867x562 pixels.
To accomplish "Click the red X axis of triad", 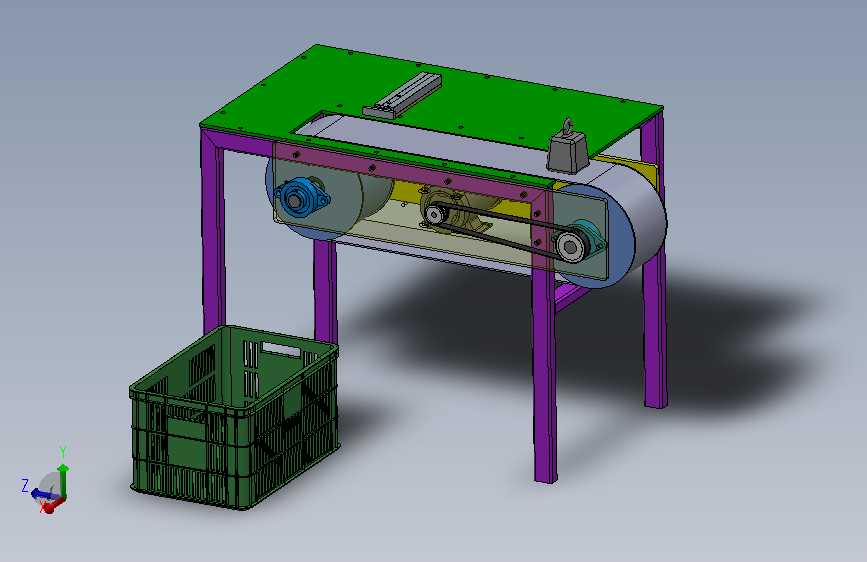I will click(54, 505).
